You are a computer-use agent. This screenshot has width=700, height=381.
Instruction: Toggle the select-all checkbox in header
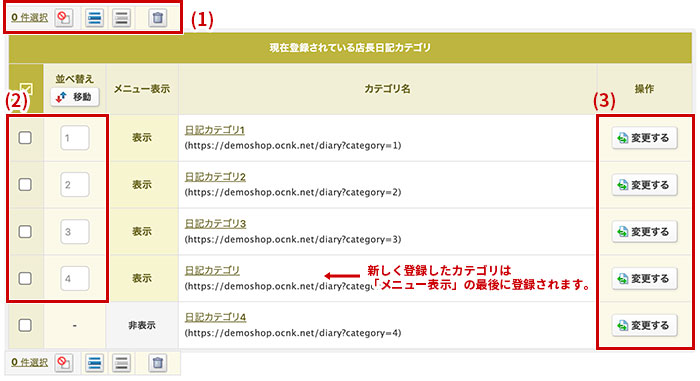click(26, 89)
